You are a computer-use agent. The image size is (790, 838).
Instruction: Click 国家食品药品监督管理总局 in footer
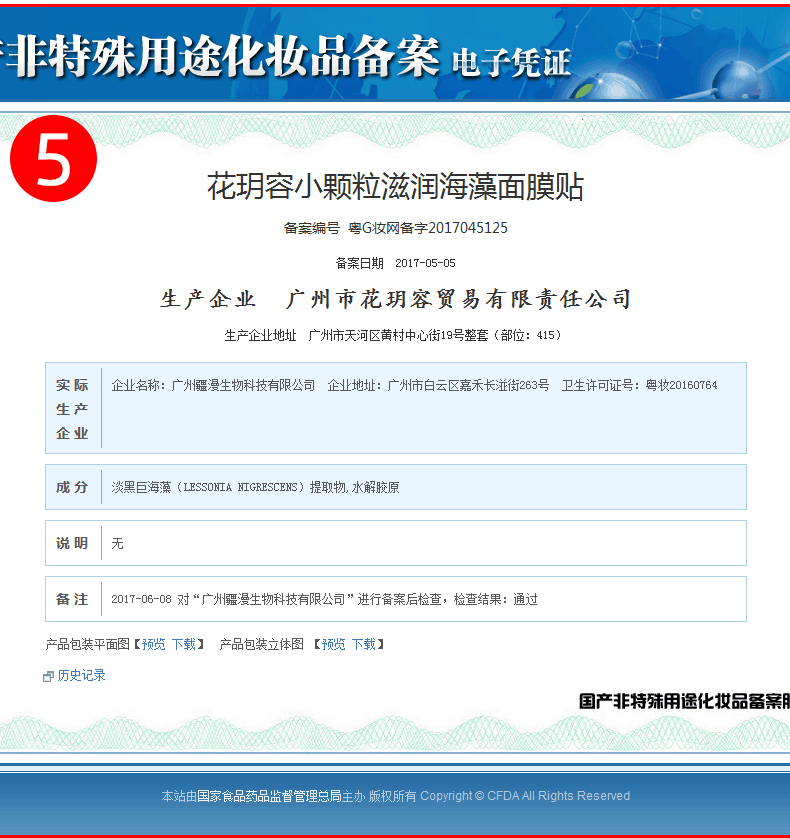pyautogui.click(x=269, y=796)
